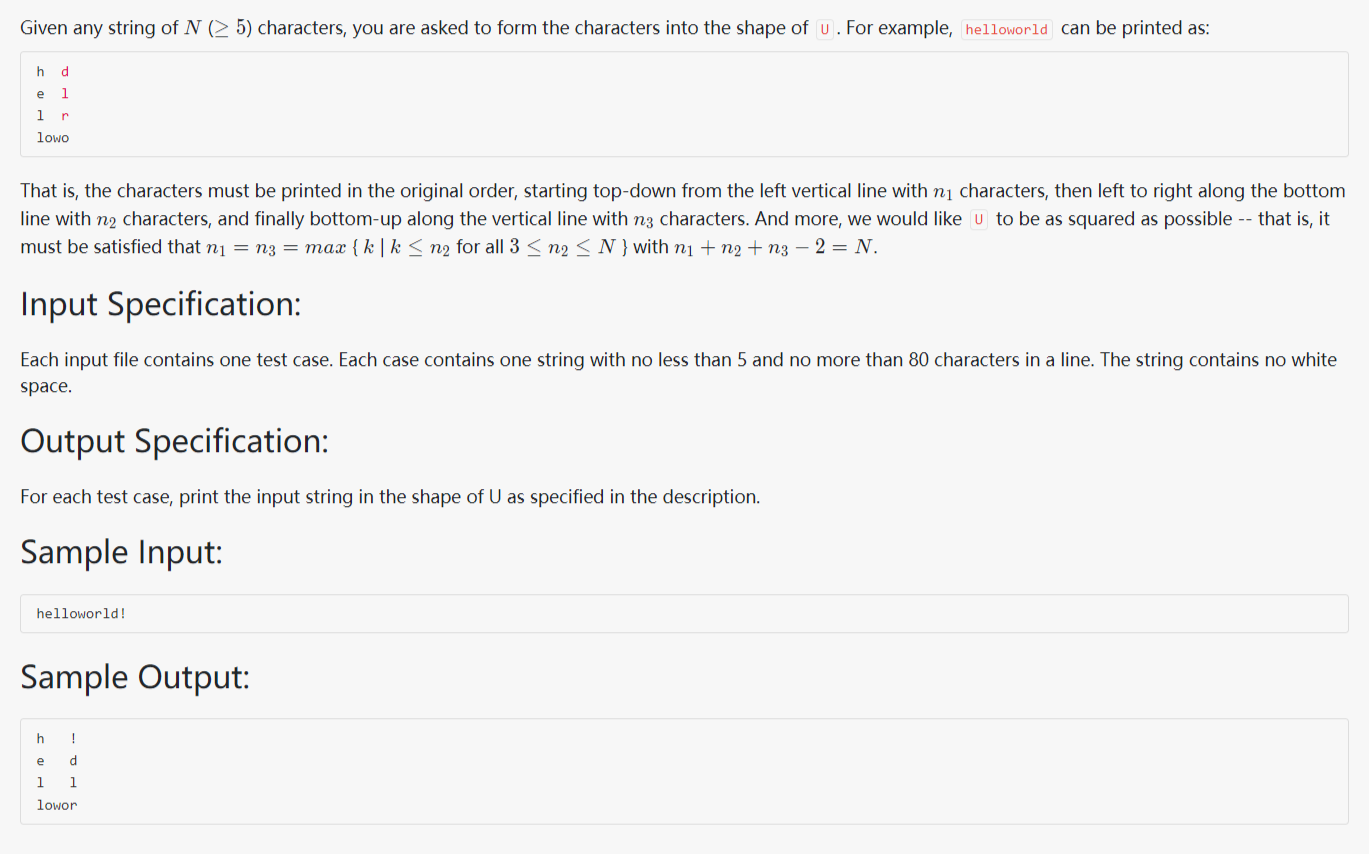Image resolution: width=1371 pixels, height=854 pixels.
Task: Click "lowo" in the example code block
Action: coord(53,137)
